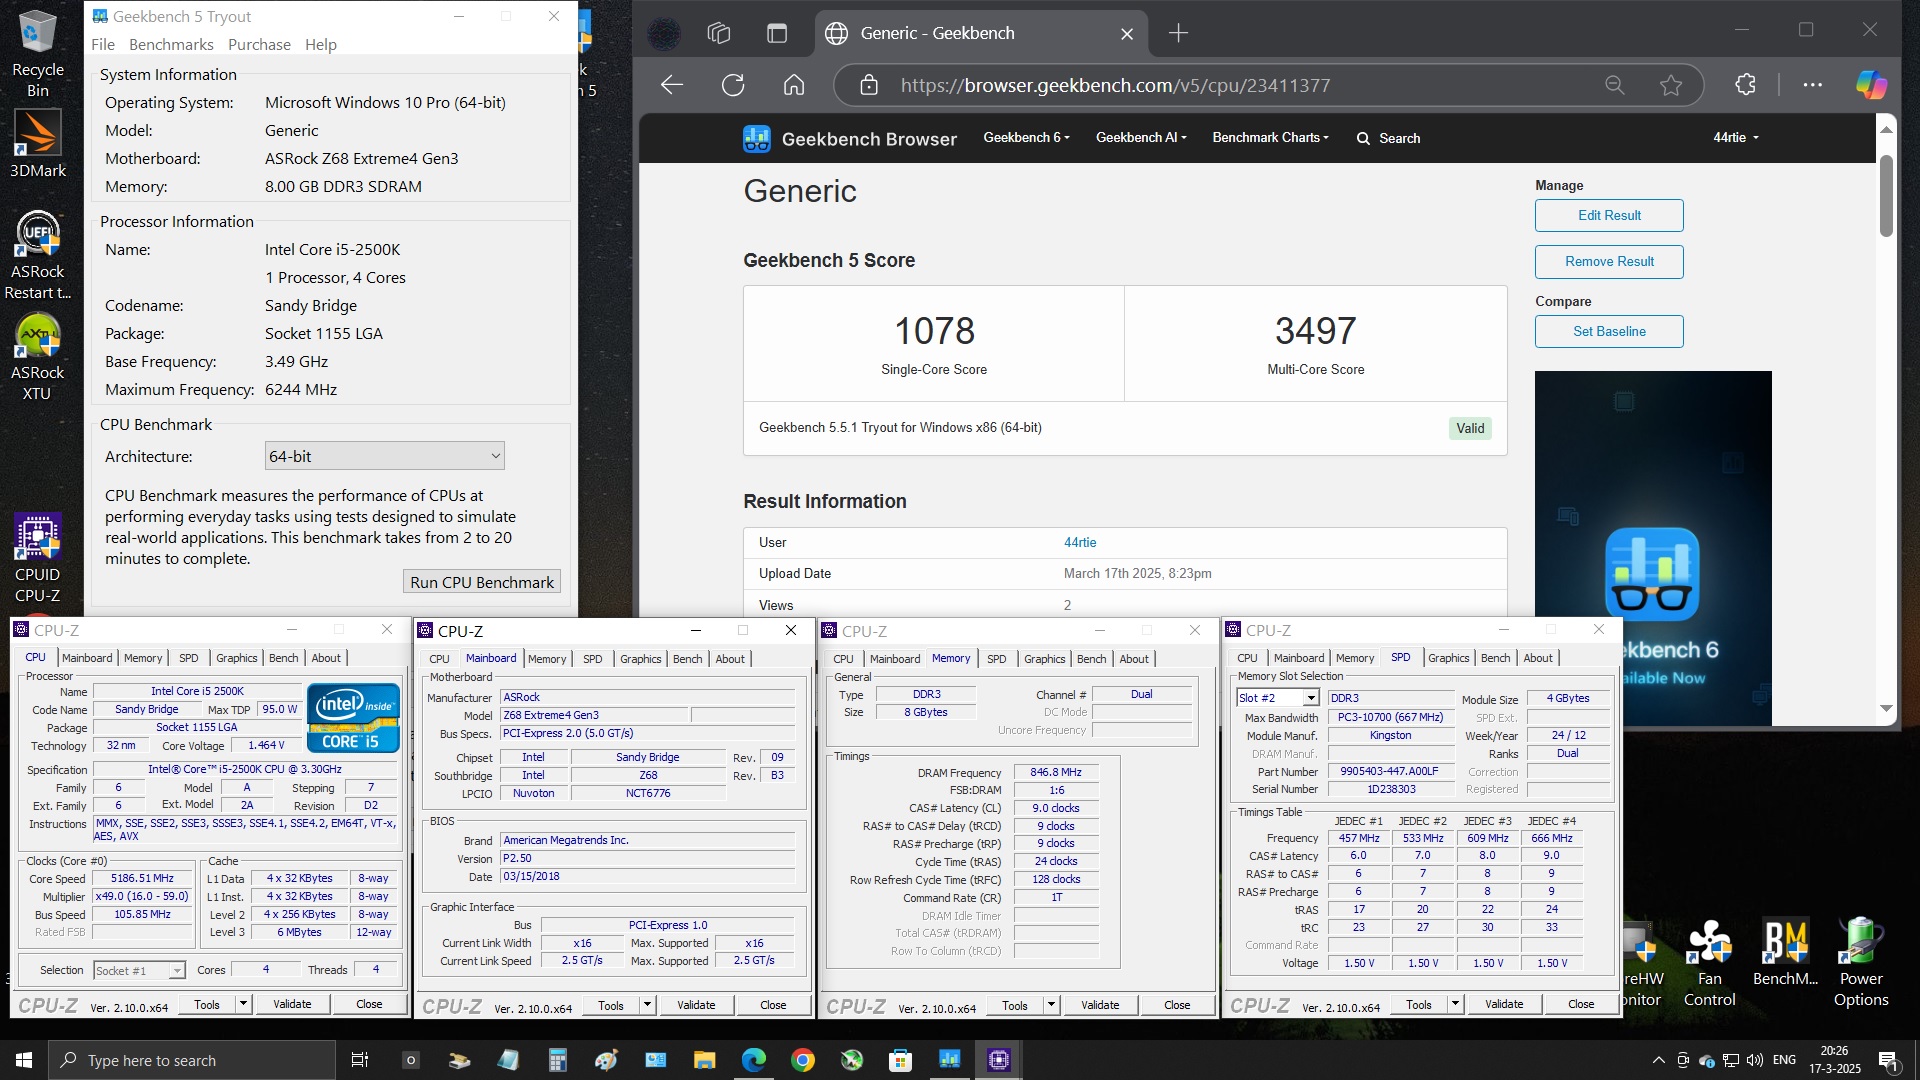Open Tools dropdown arrow in Memory CPU-Z
The height and width of the screenshot is (1080, 1920).
[x=1051, y=1005]
